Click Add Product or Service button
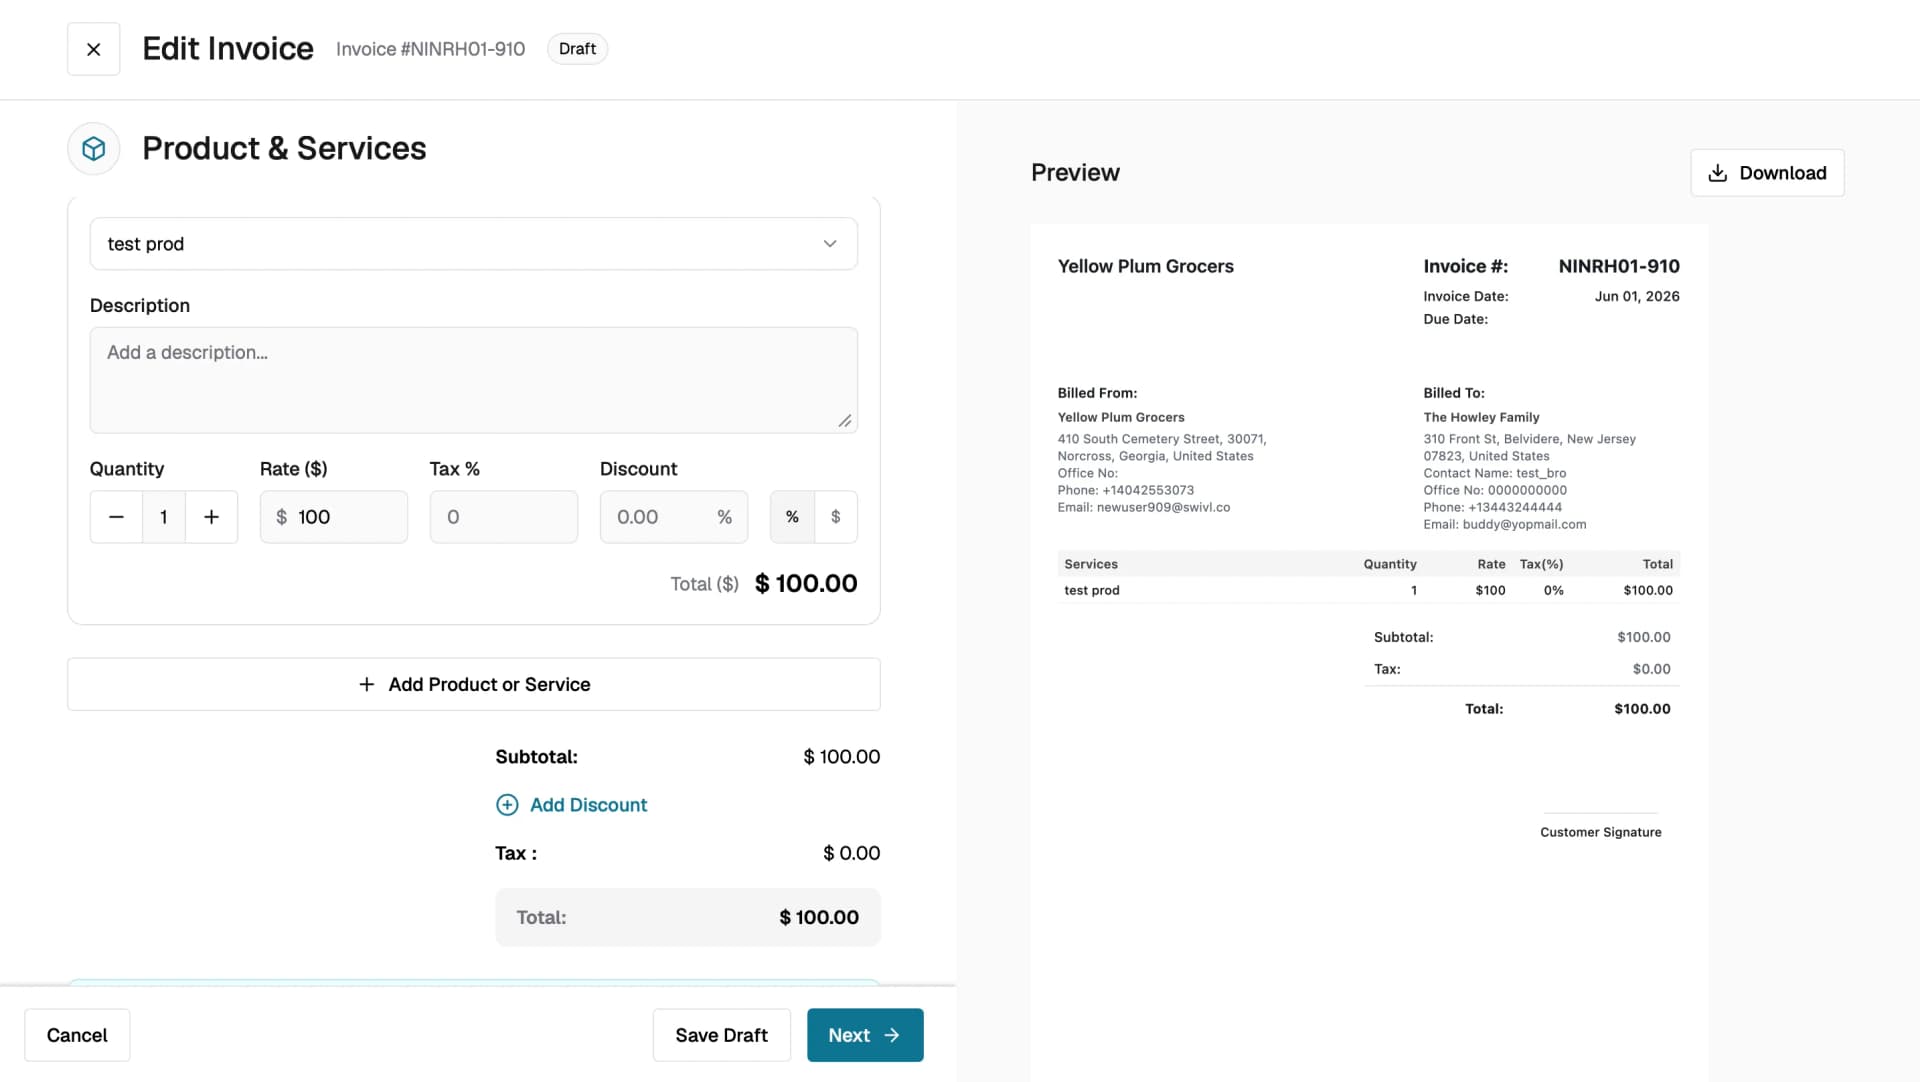The image size is (1920, 1082). point(473,684)
